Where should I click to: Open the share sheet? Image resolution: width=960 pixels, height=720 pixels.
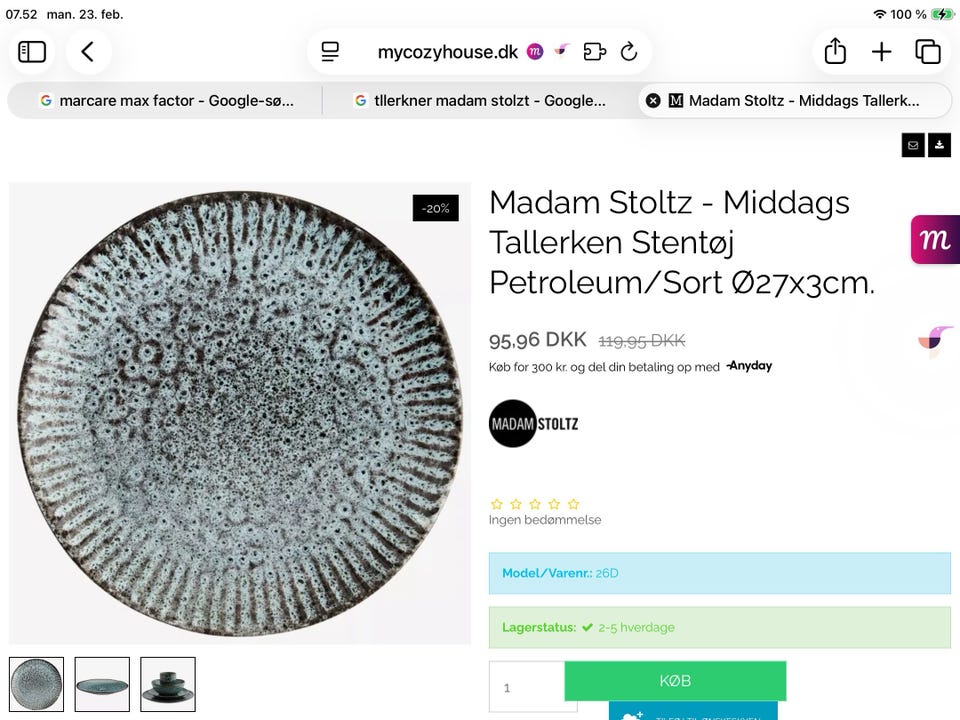(x=835, y=52)
